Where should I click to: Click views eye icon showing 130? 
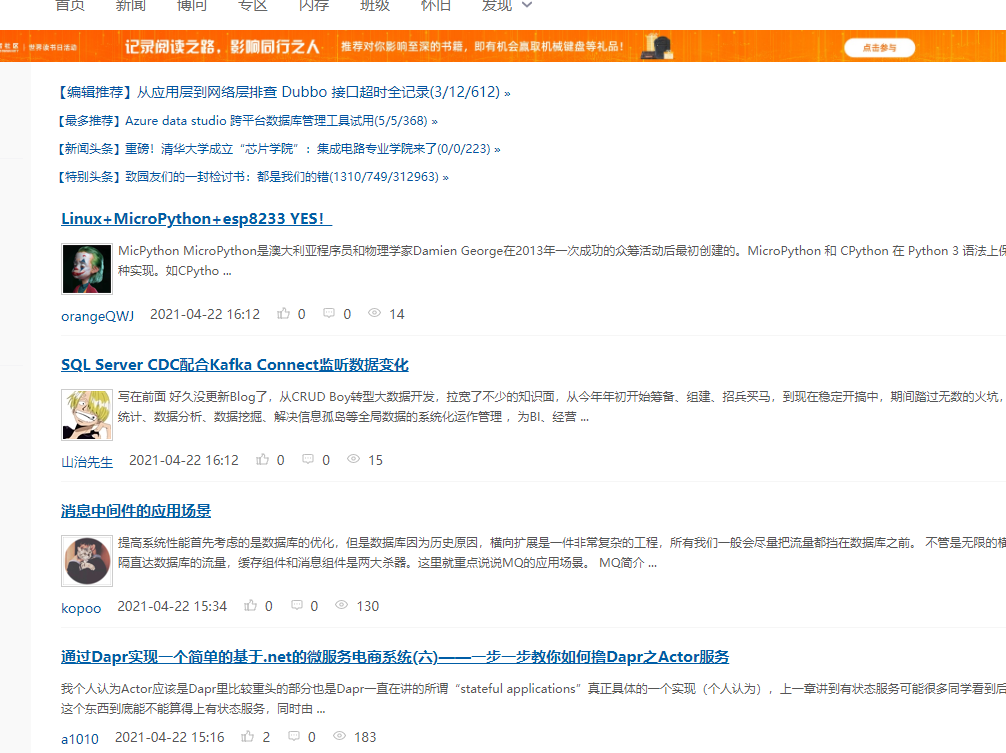341,605
